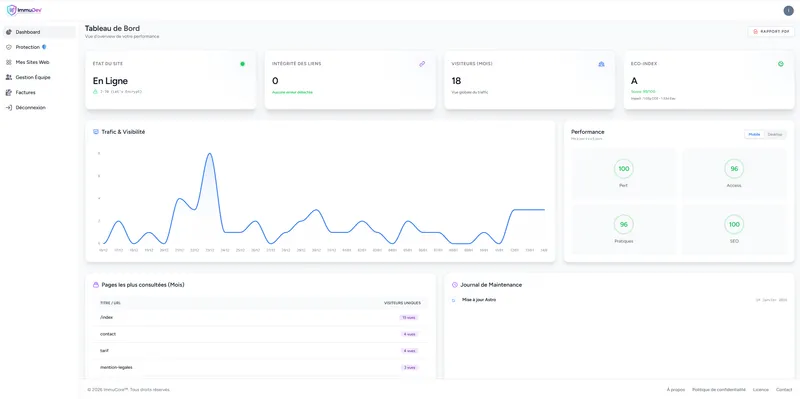800x399 pixels.
Task: Click the maintenance entry date
Action: [x=771, y=300]
